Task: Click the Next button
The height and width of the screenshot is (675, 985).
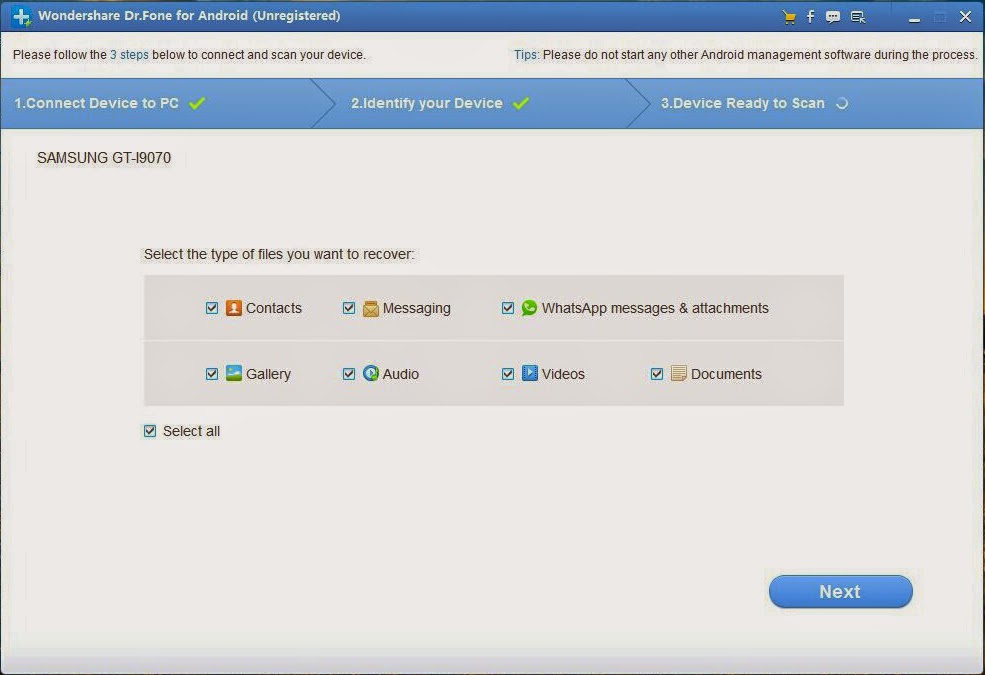Action: tap(841, 591)
